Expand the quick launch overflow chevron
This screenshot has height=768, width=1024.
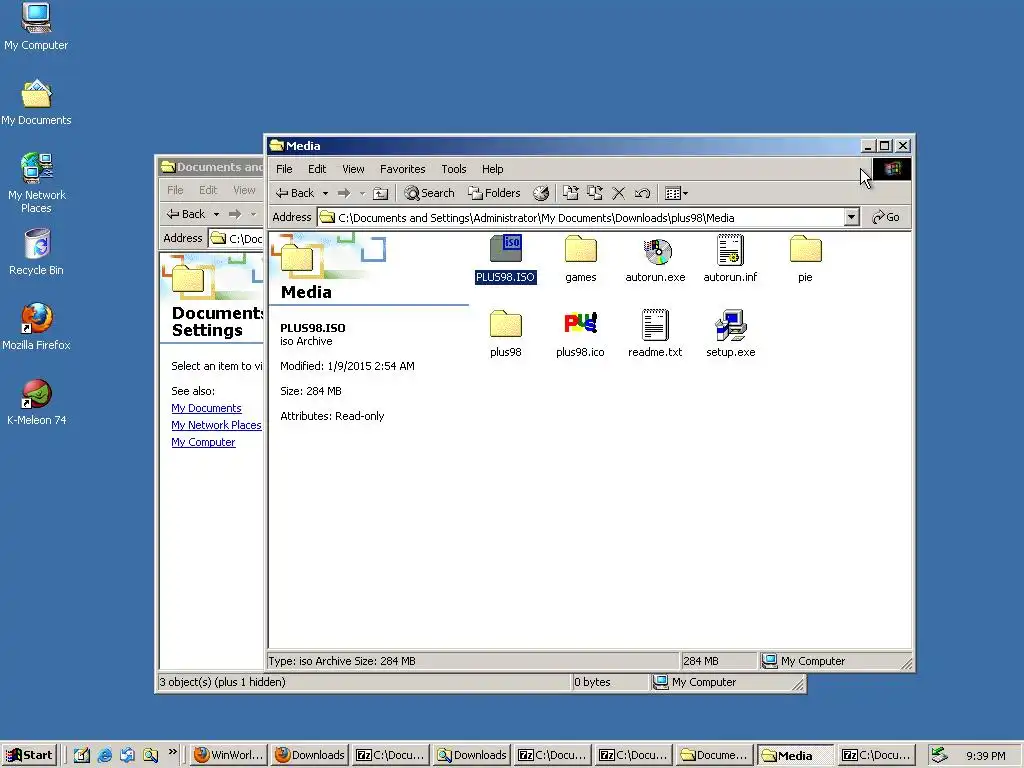pyautogui.click(x=172, y=752)
